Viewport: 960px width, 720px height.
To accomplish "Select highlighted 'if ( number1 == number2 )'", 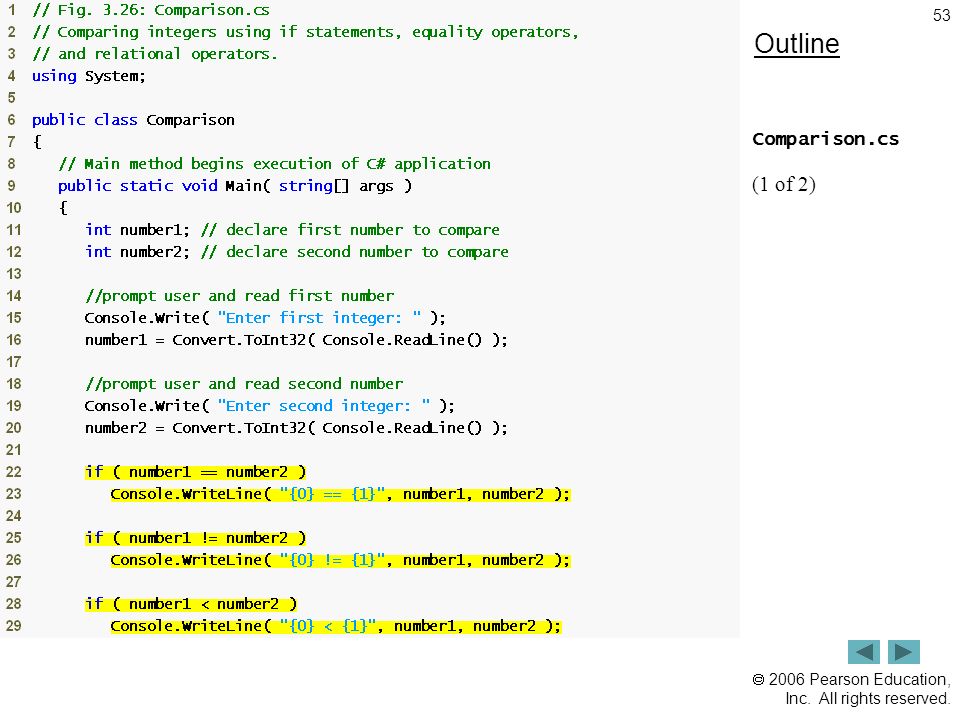I will pos(195,472).
